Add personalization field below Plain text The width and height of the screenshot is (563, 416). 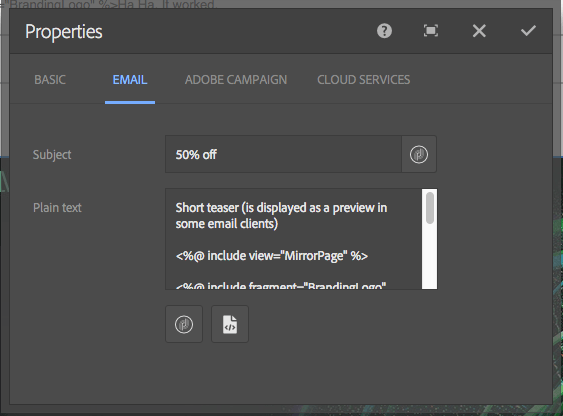[184, 324]
